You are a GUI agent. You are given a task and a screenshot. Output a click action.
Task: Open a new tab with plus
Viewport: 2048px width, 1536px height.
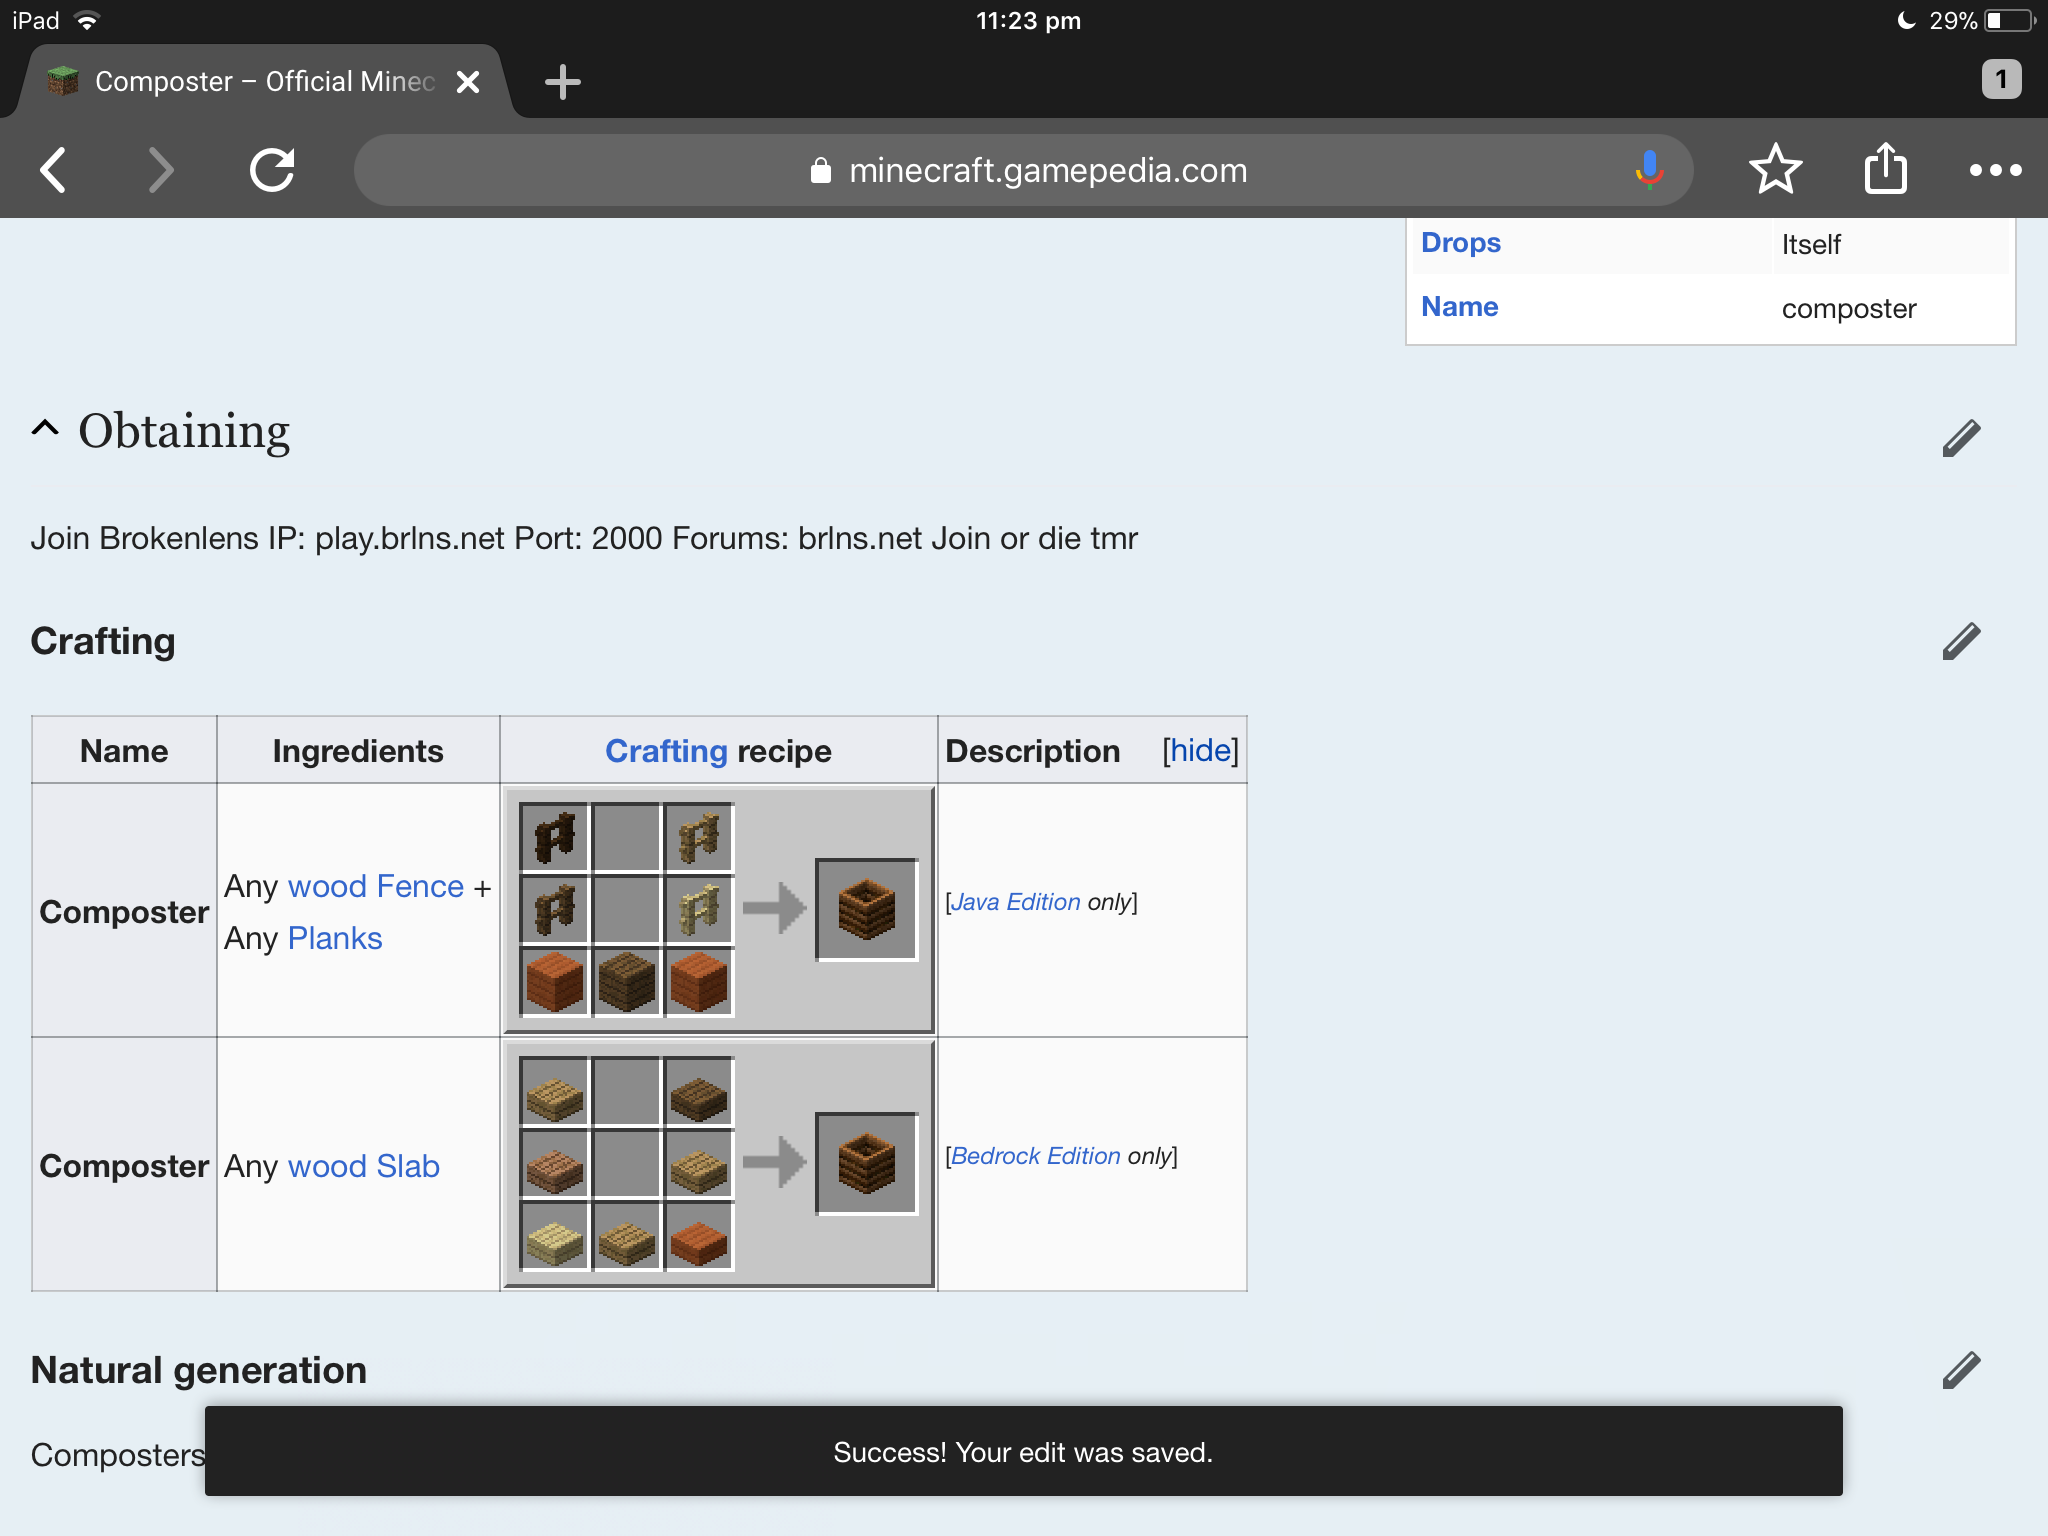point(563,82)
